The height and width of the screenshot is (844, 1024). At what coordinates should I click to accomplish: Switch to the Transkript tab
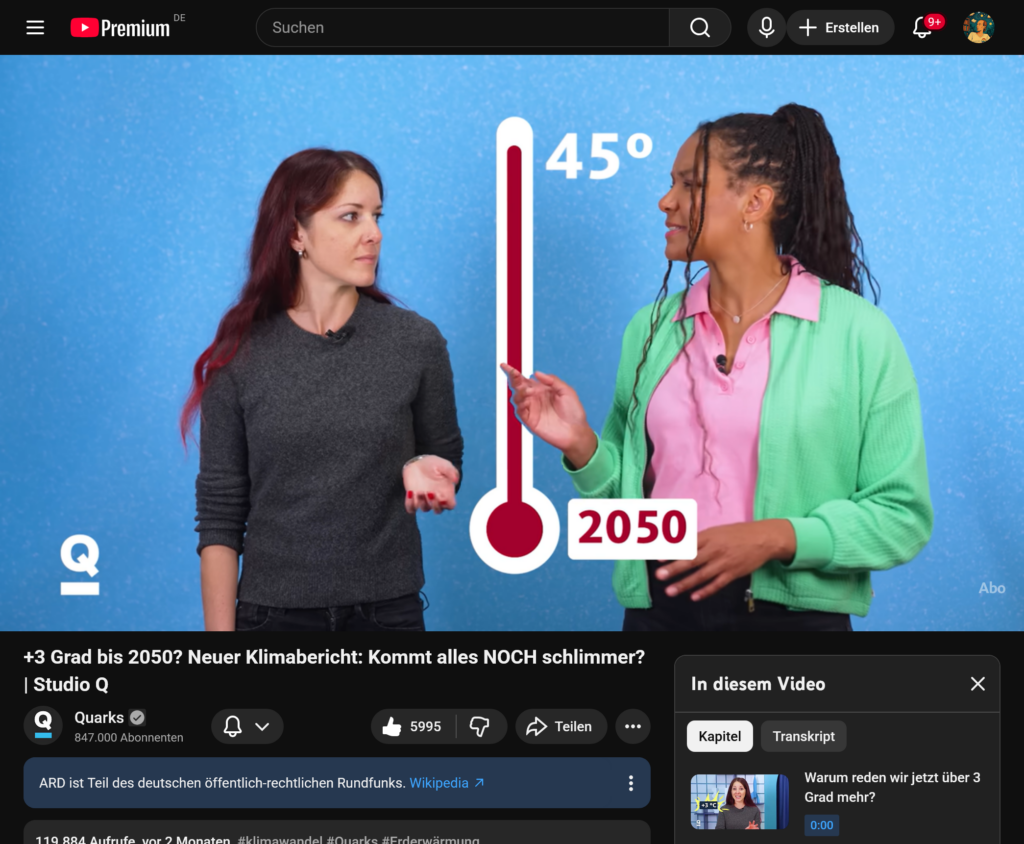click(803, 736)
